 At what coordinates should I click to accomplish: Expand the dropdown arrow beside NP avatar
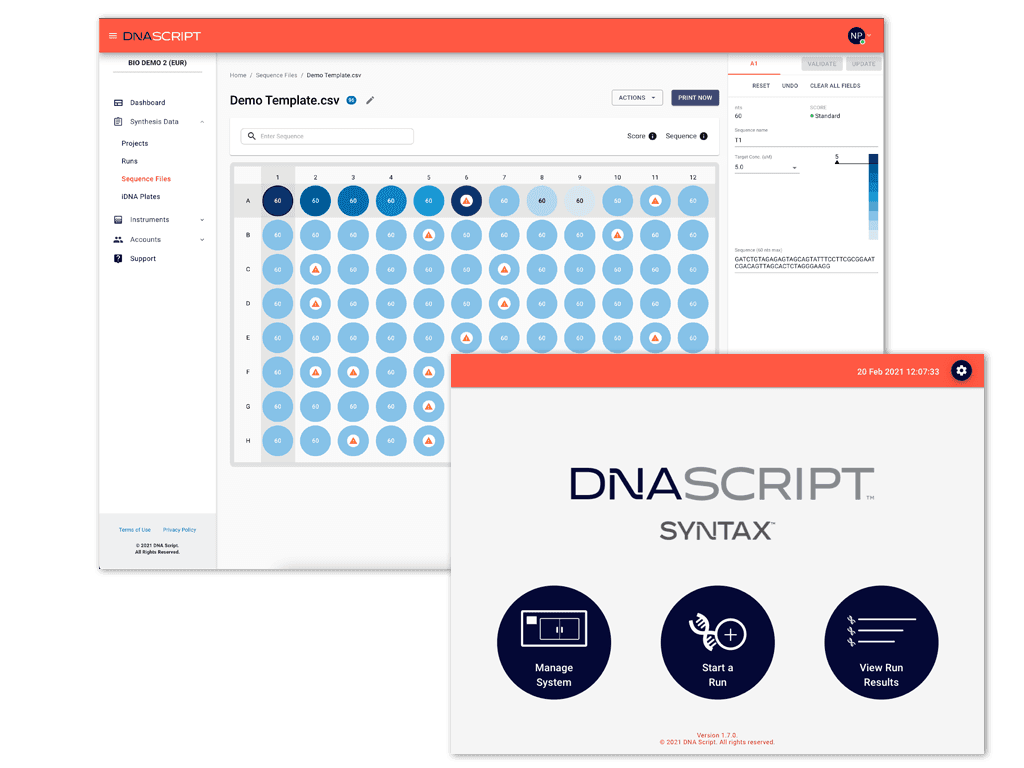pyautogui.click(x=870, y=36)
